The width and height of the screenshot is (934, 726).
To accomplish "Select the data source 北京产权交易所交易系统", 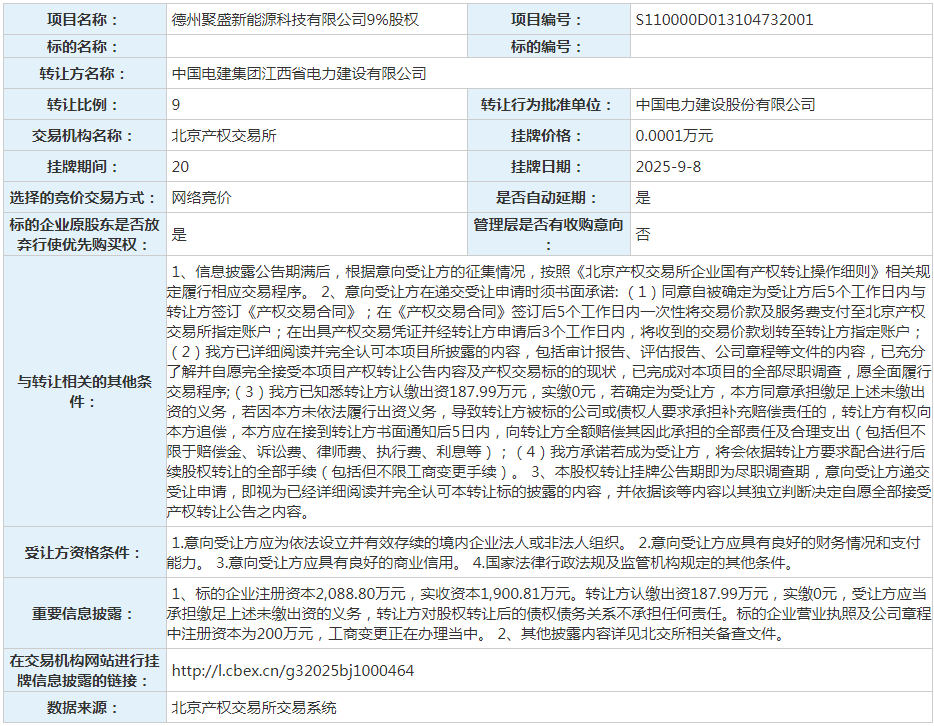I will pyautogui.click(x=251, y=711).
